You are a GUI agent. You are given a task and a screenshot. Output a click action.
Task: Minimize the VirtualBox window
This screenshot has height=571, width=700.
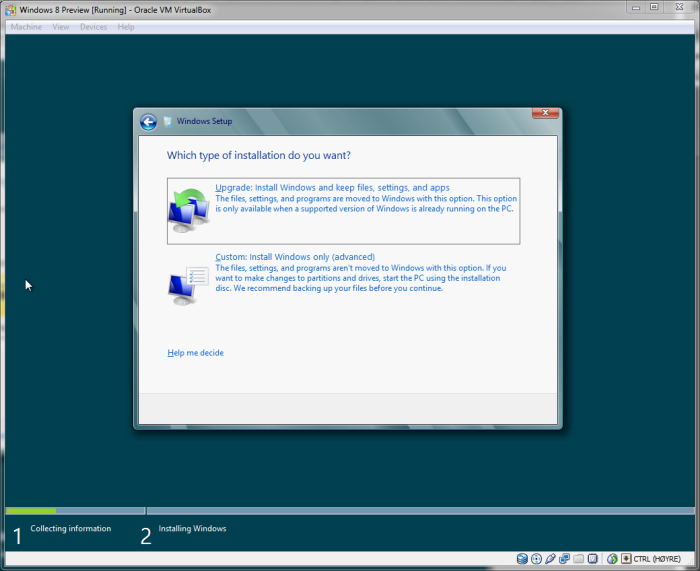tap(636, 8)
